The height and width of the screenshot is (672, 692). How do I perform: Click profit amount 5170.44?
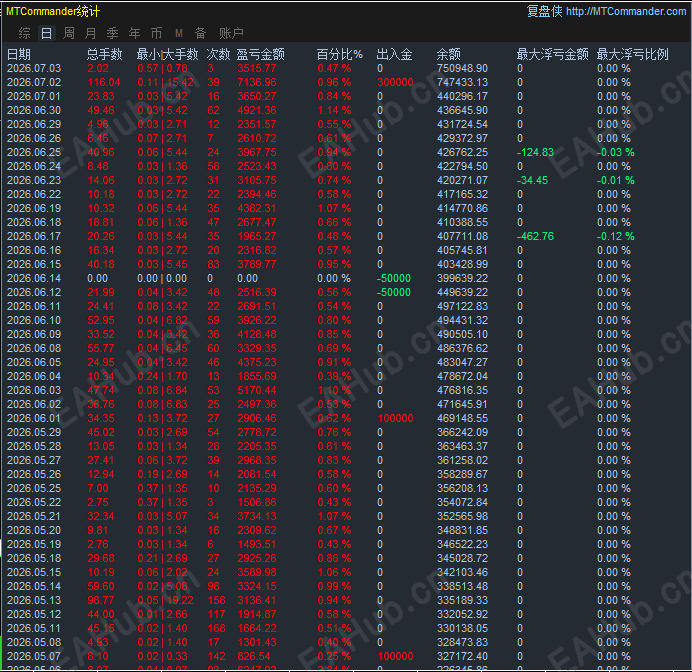pyautogui.click(x=257, y=390)
